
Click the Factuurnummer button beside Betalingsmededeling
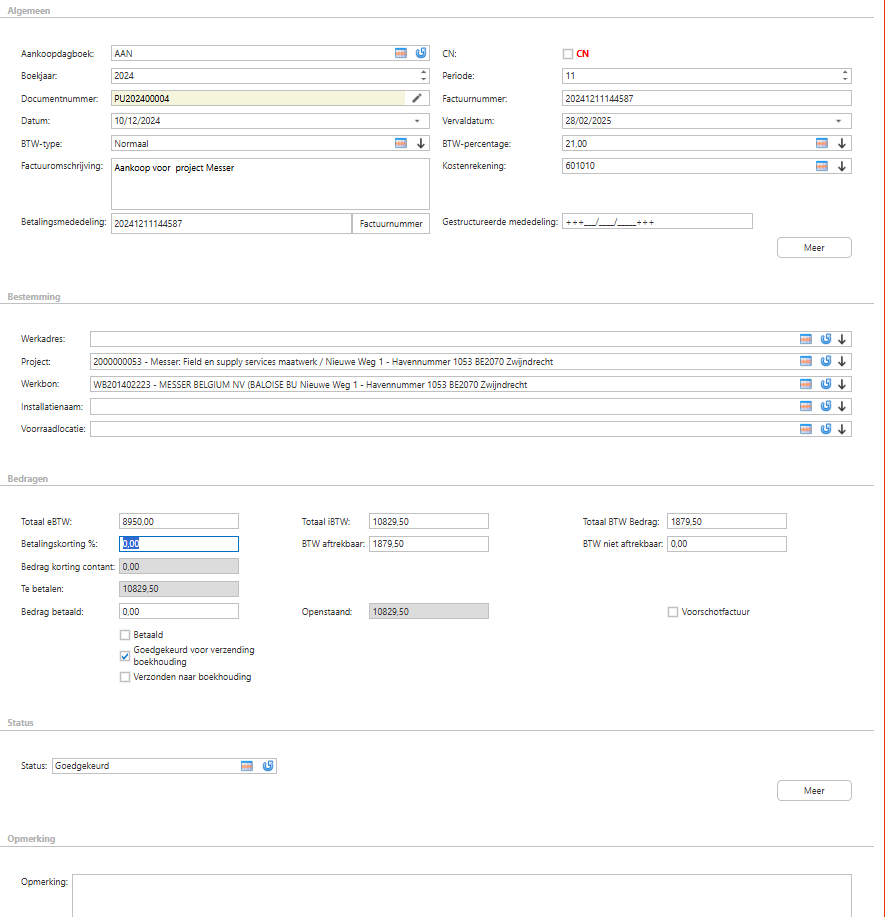pos(391,223)
